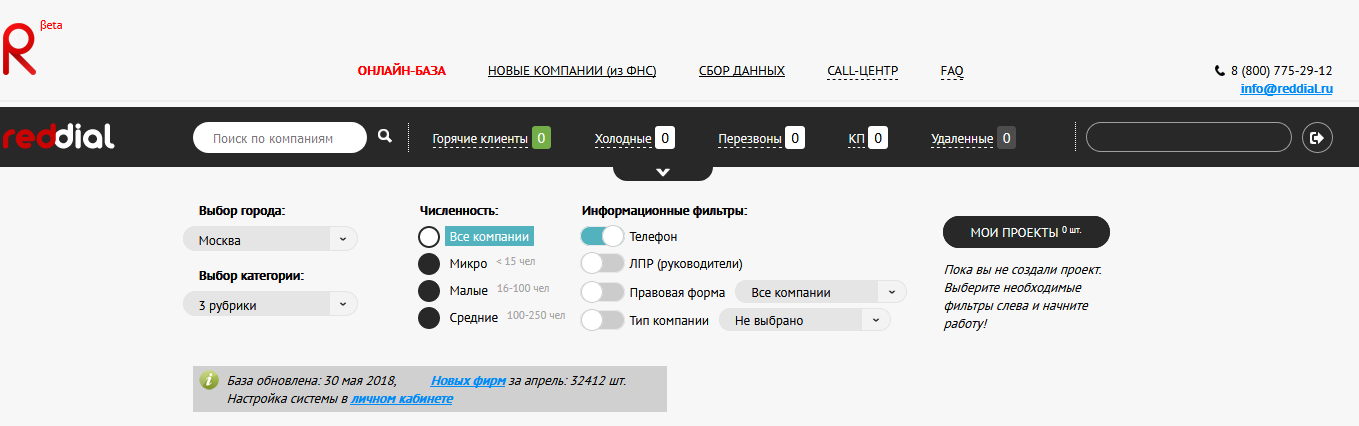Click text База обновлена: 30 мая 2018
Image resolution: width=1359 pixels, height=426 pixels.
click(312, 381)
